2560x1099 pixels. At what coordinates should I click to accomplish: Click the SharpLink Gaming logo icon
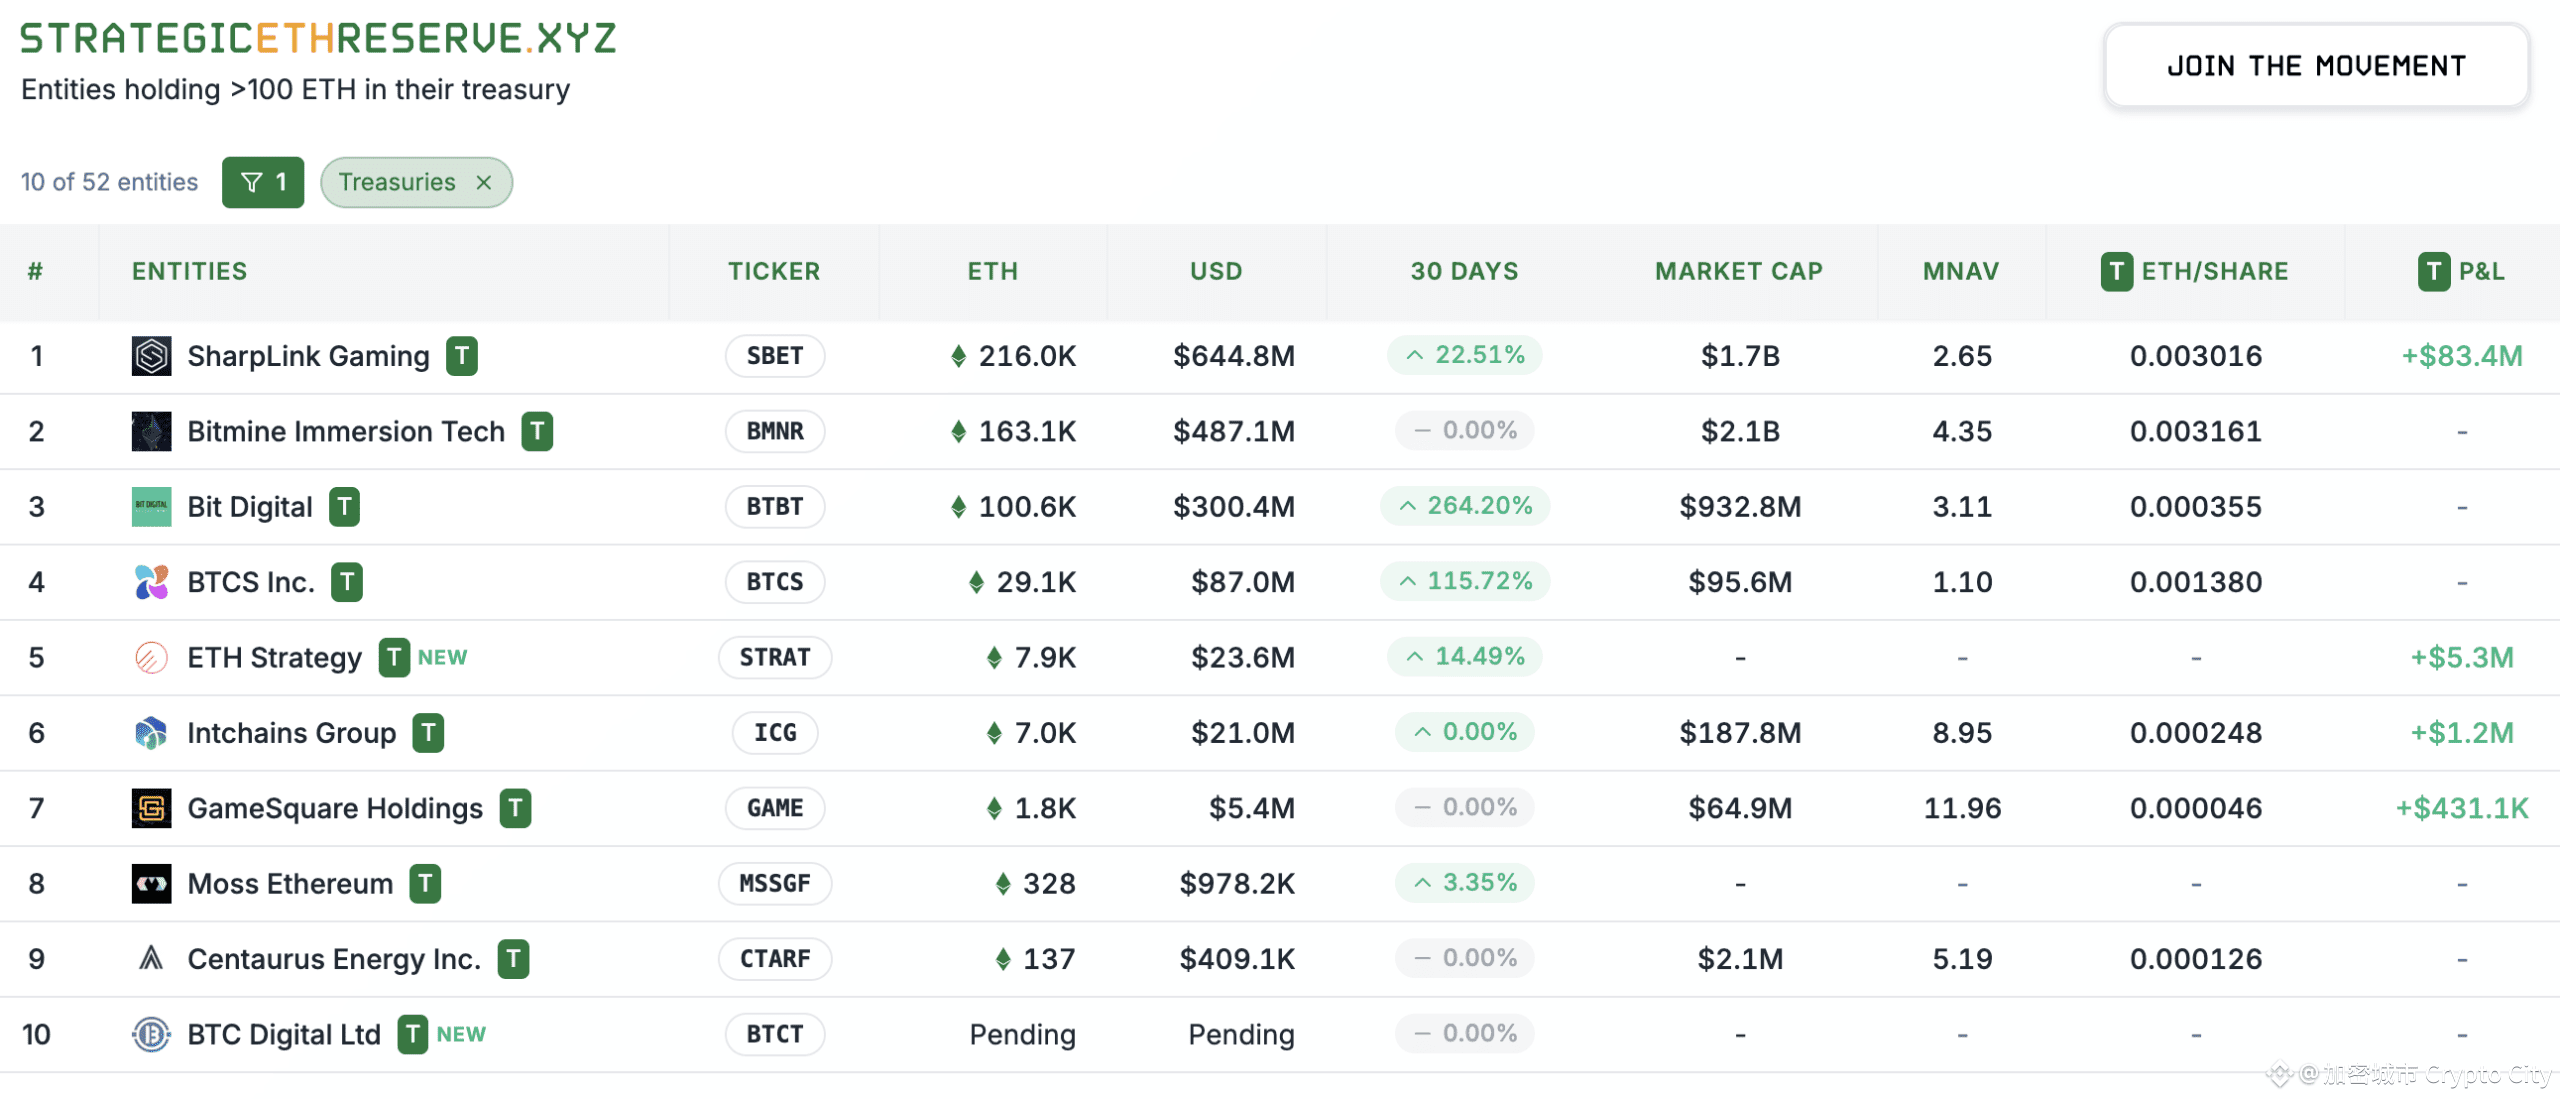(x=151, y=356)
